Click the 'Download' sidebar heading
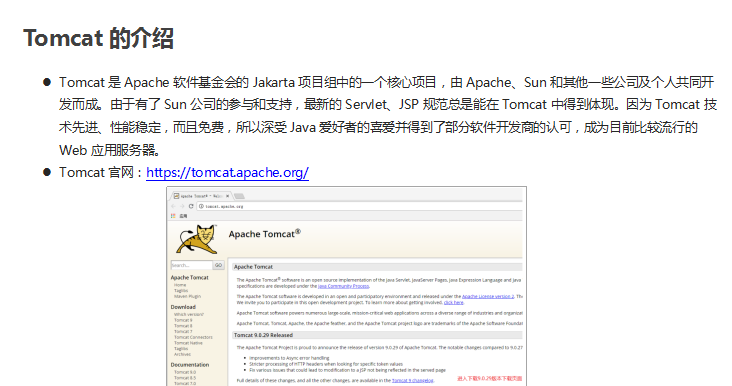The height and width of the screenshot is (386, 732). [x=183, y=307]
